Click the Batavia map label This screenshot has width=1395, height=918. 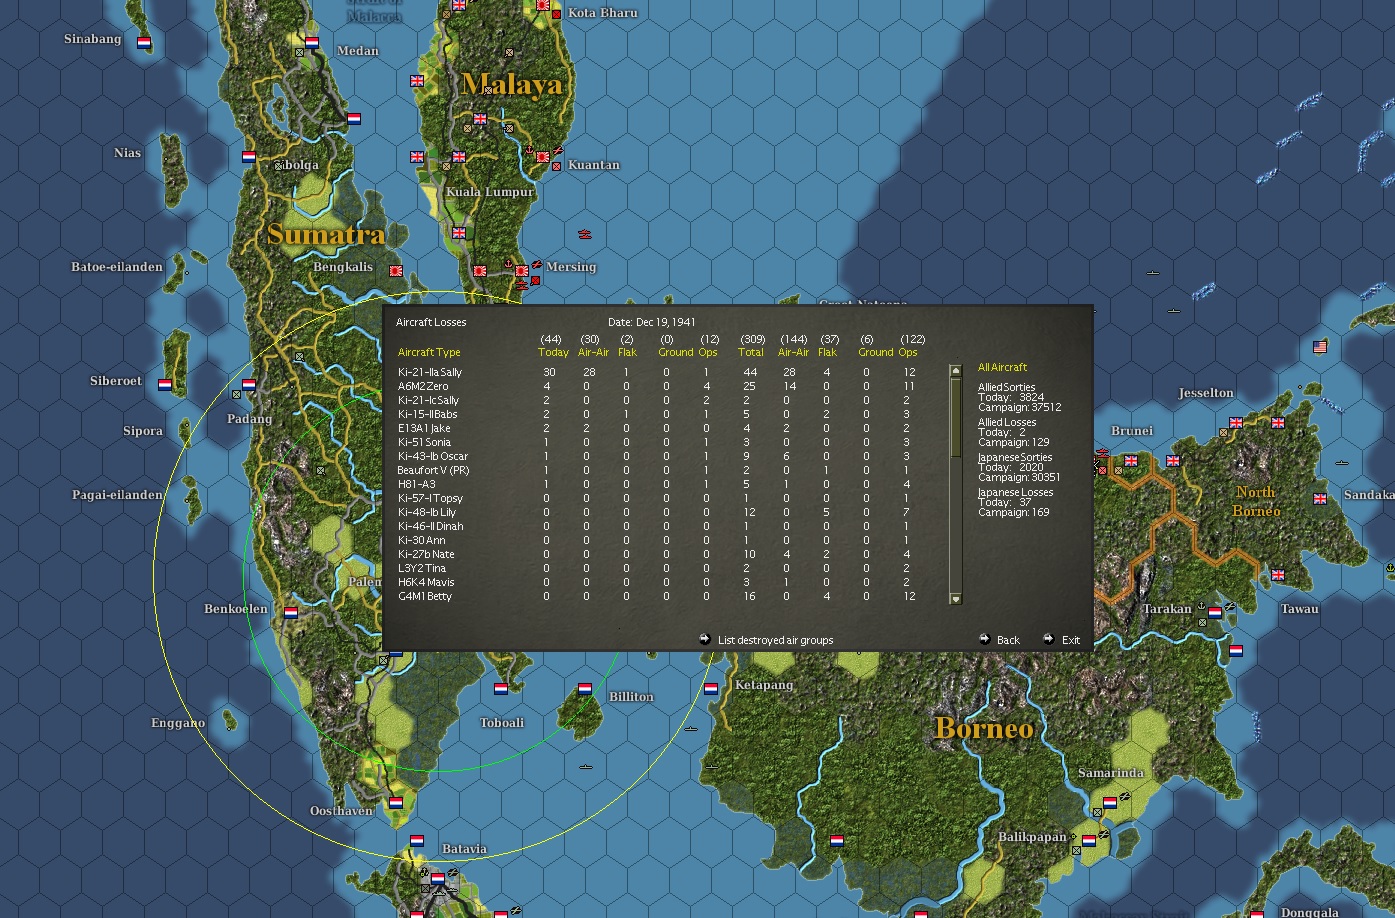coord(464,849)
